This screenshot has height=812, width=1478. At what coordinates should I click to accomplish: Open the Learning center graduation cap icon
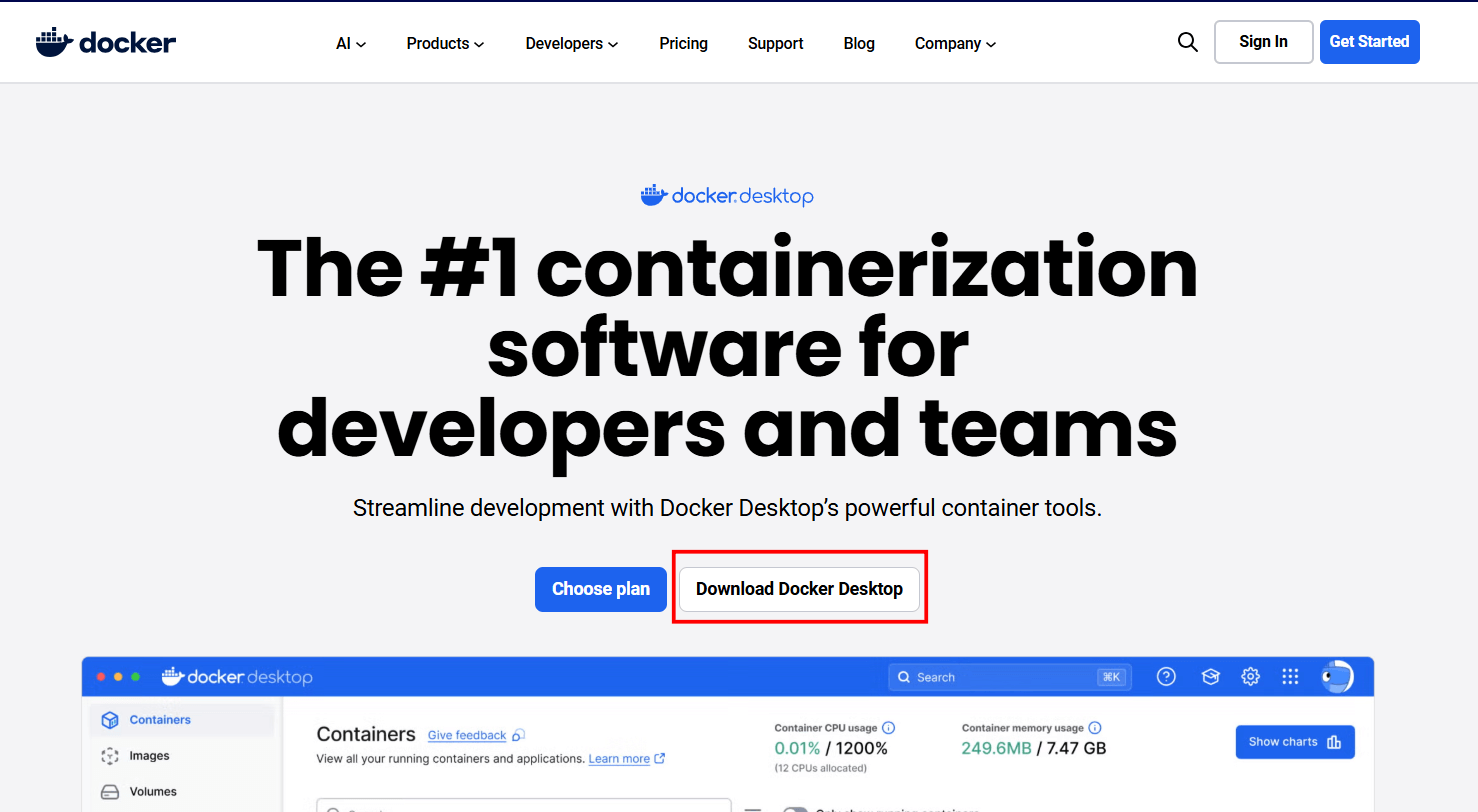click(x=1210, y=677)
